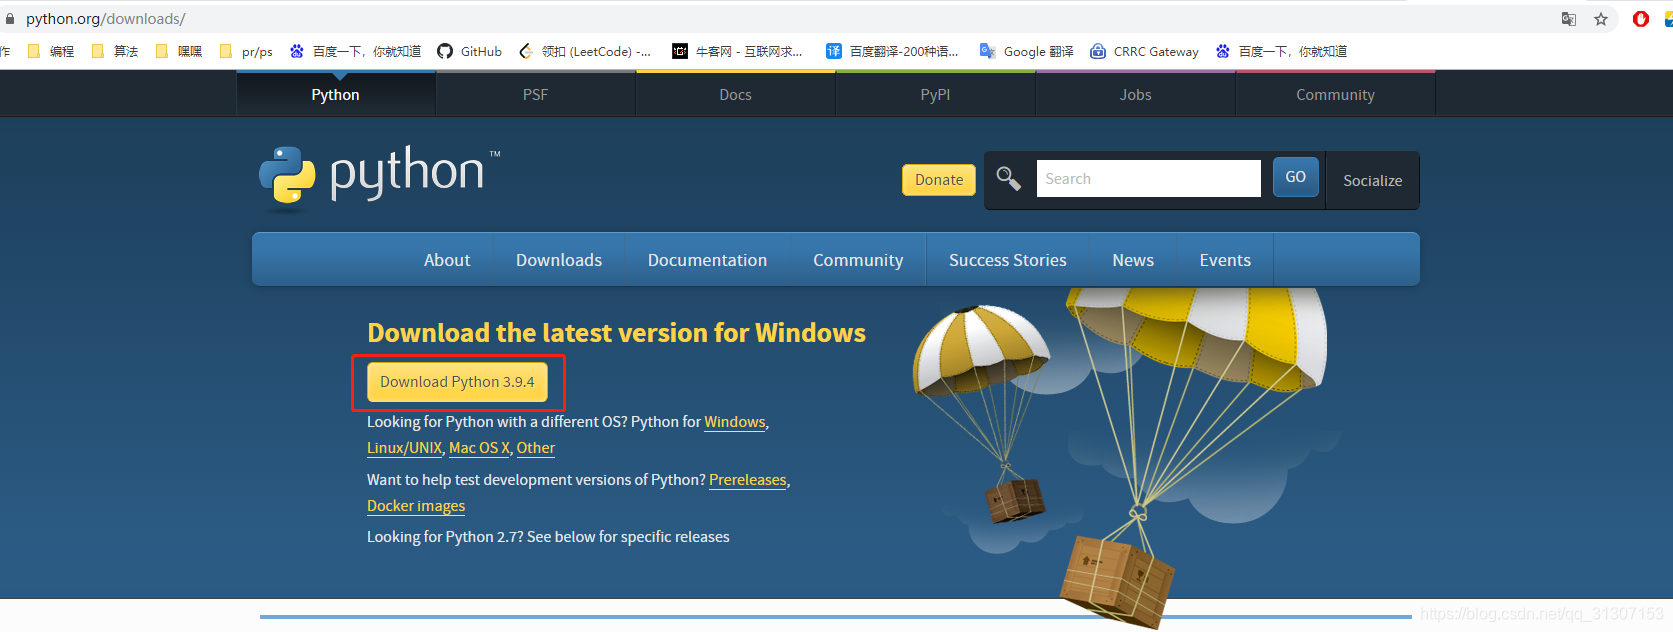Open the first 百度一下 bookmark
This screenshot has height=632, width=1673.
click(356, 51)
